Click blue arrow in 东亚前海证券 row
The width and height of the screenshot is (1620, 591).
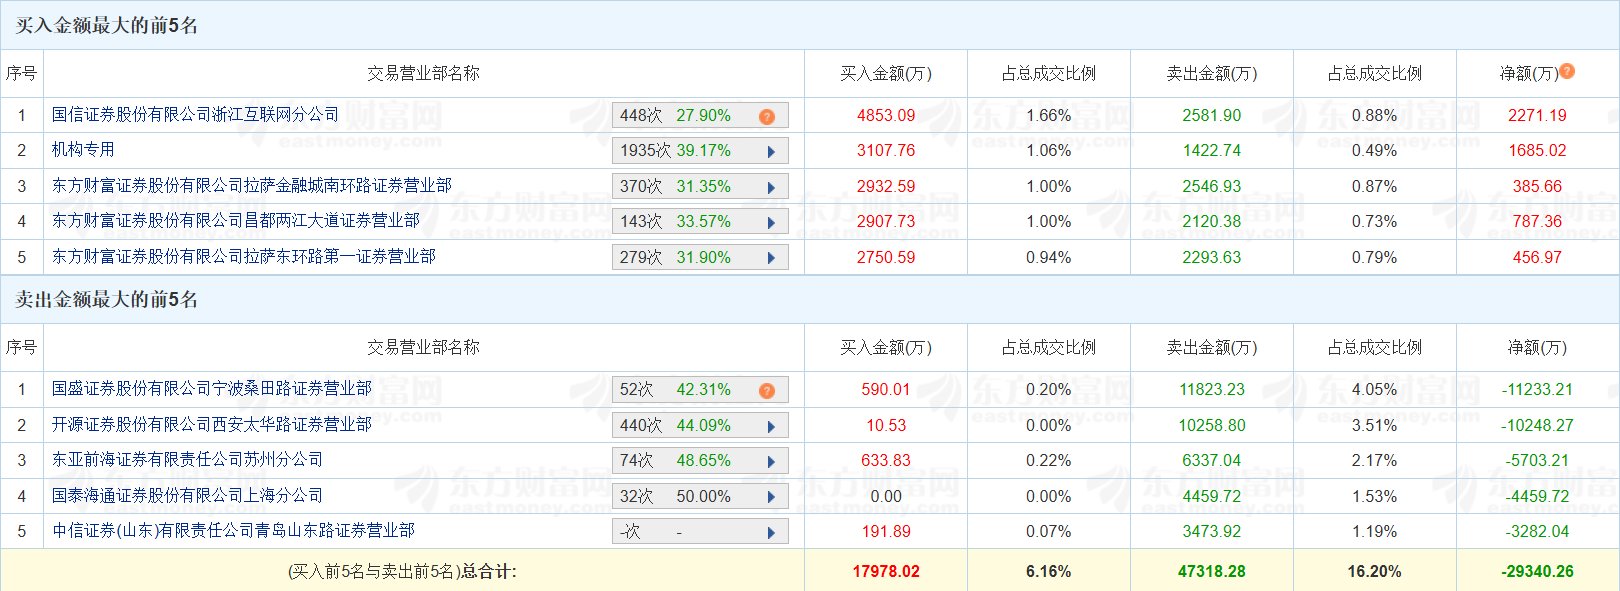pyautogui.click(x=771, y=462)
